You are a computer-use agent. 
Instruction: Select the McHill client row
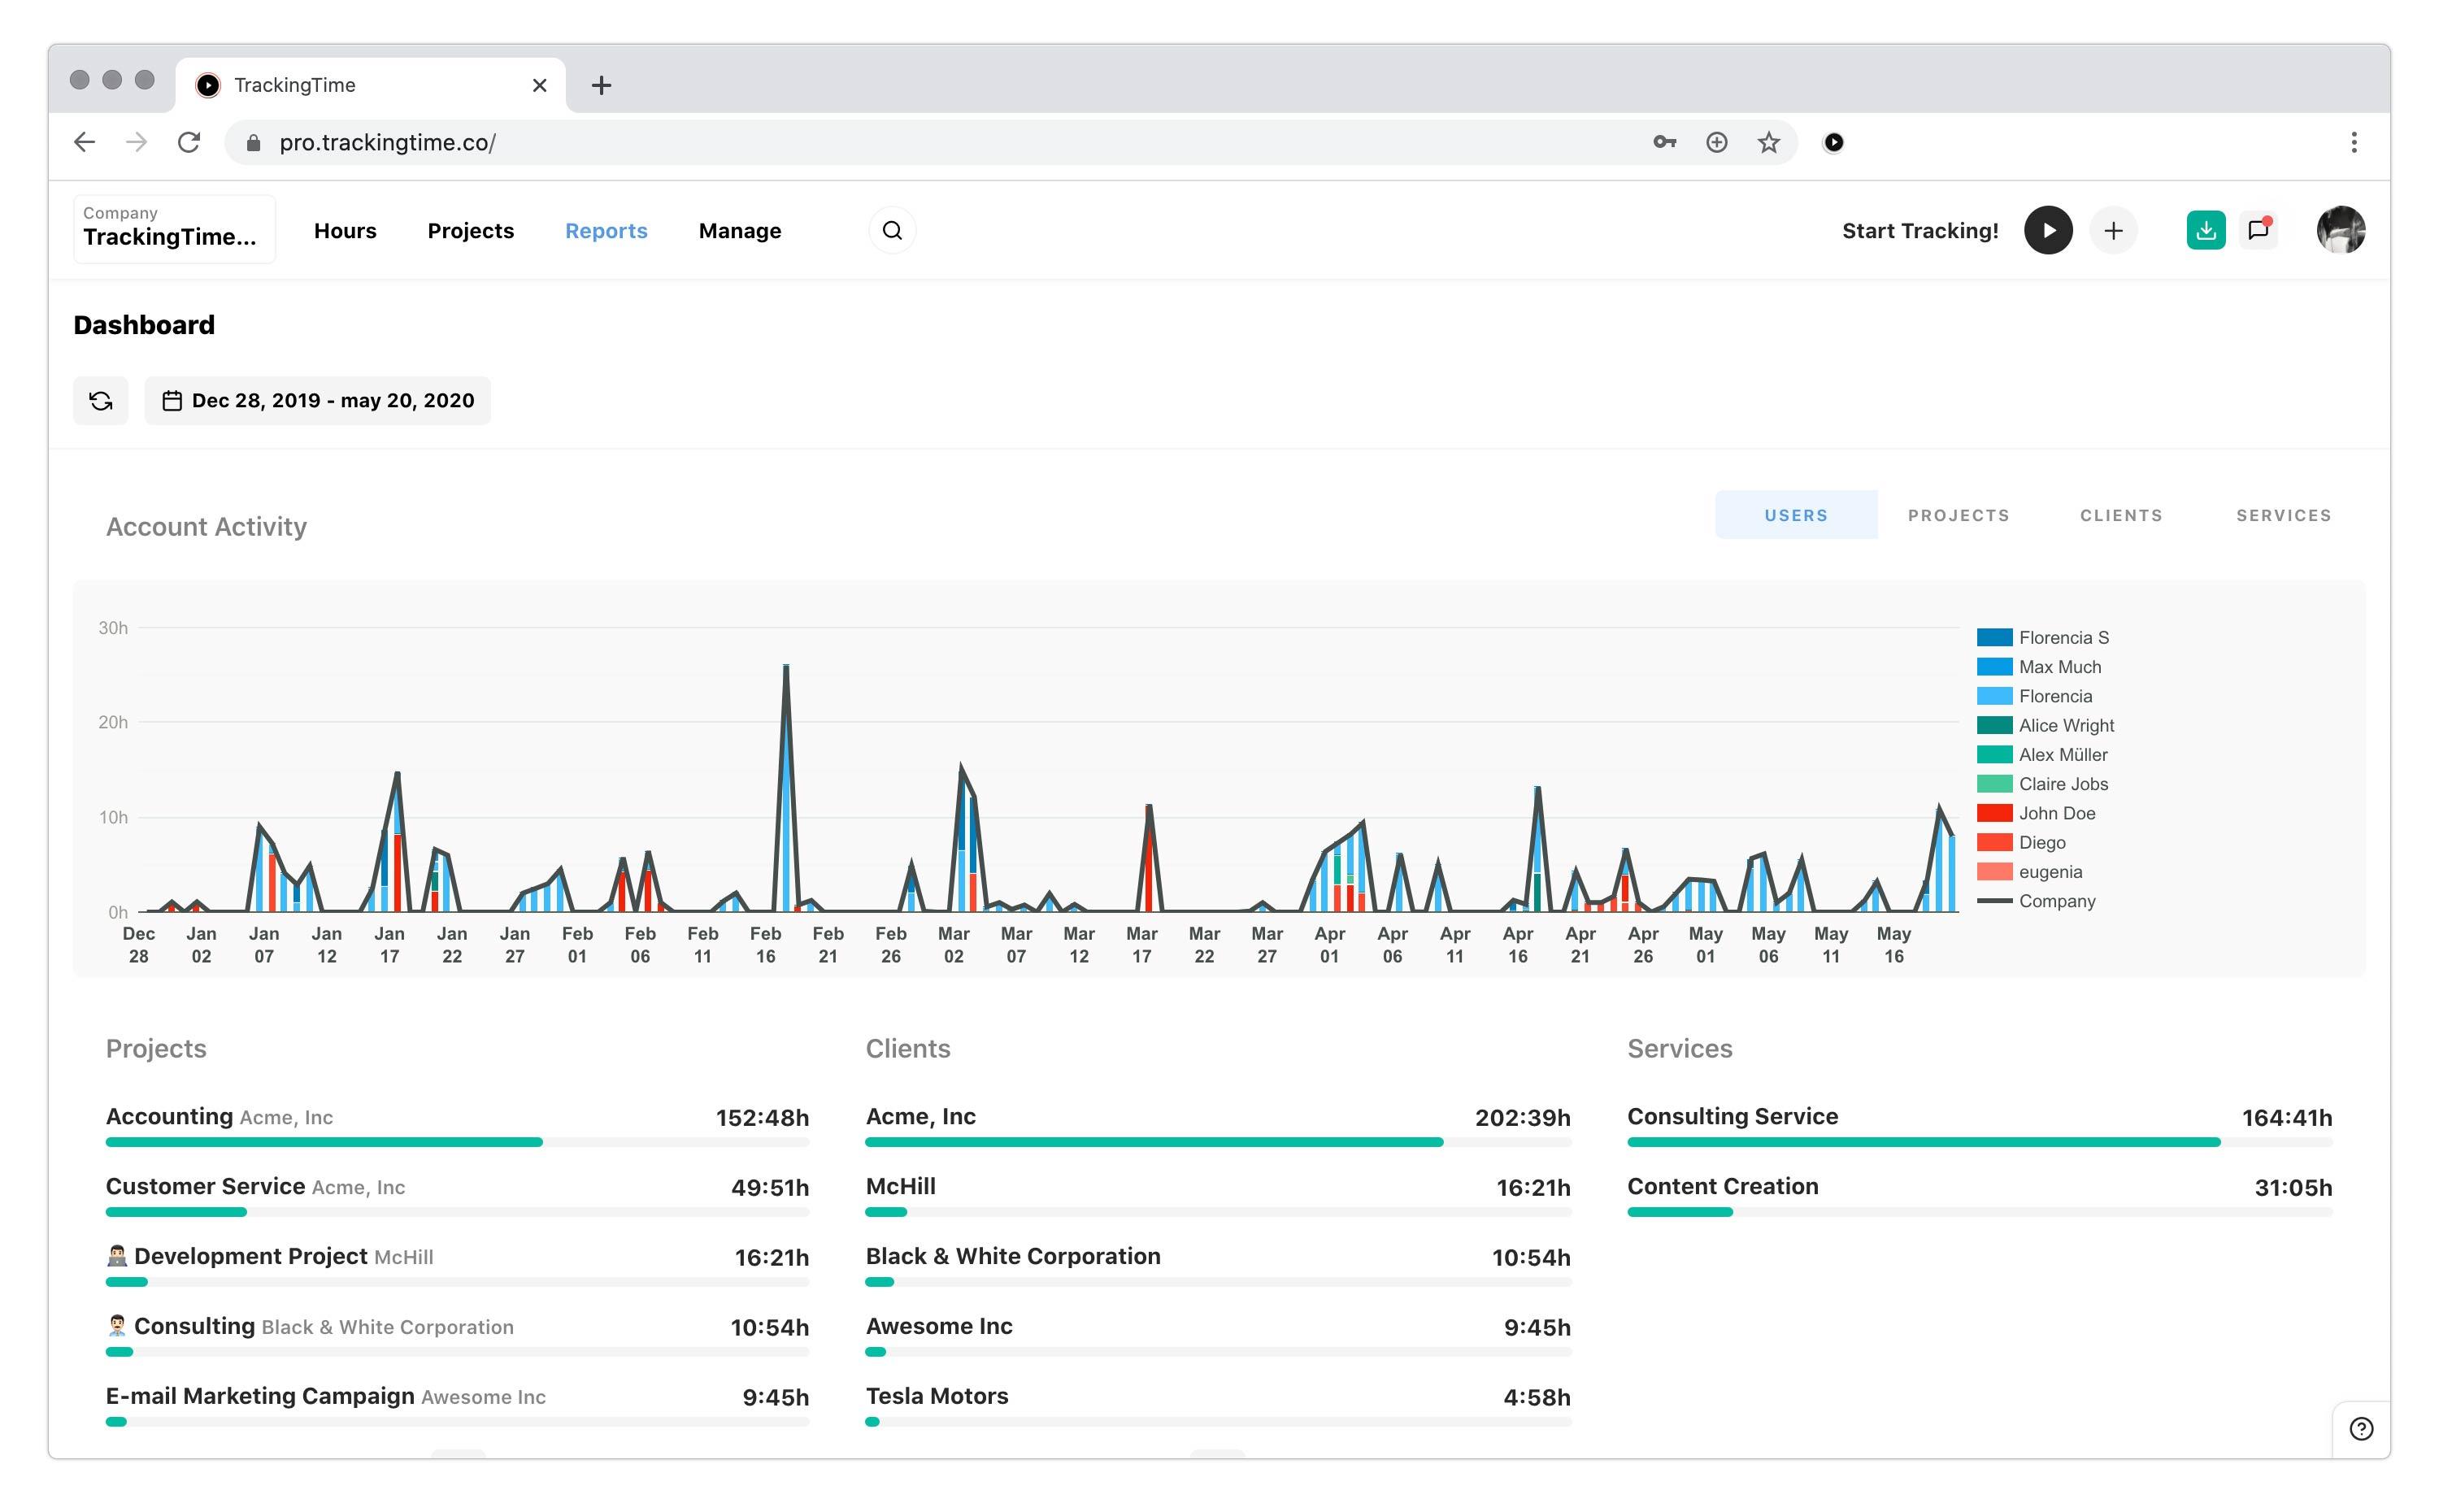[x=1218, y=1195]
